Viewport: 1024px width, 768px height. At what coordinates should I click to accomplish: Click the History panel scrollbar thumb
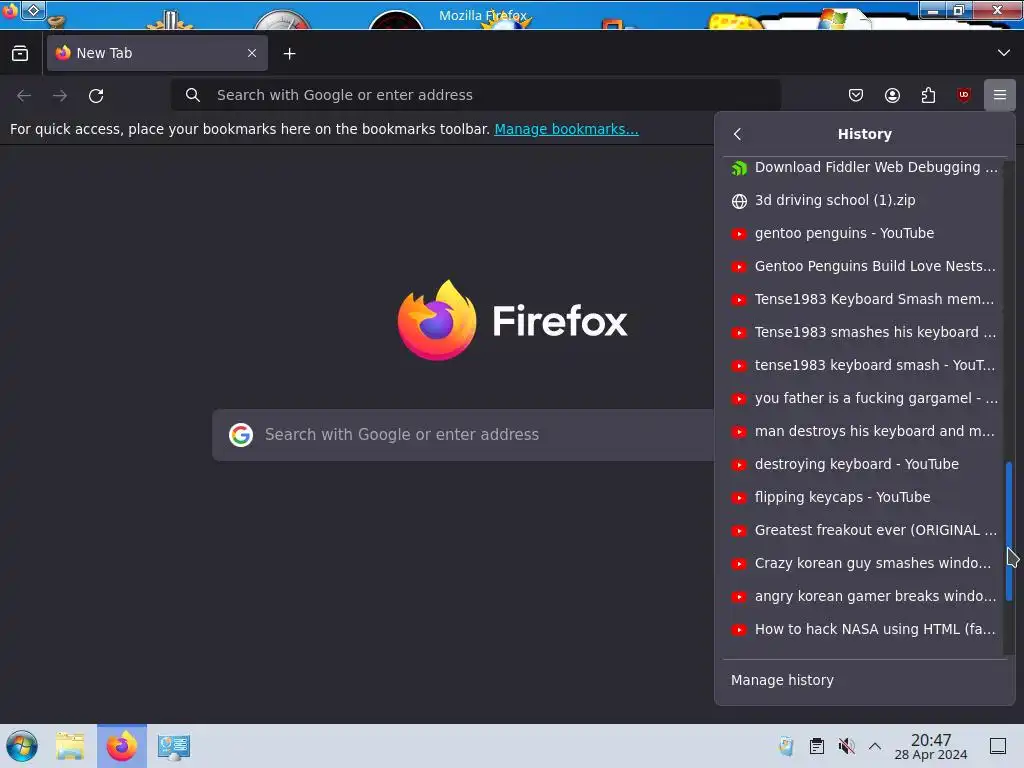[1009, 531]
